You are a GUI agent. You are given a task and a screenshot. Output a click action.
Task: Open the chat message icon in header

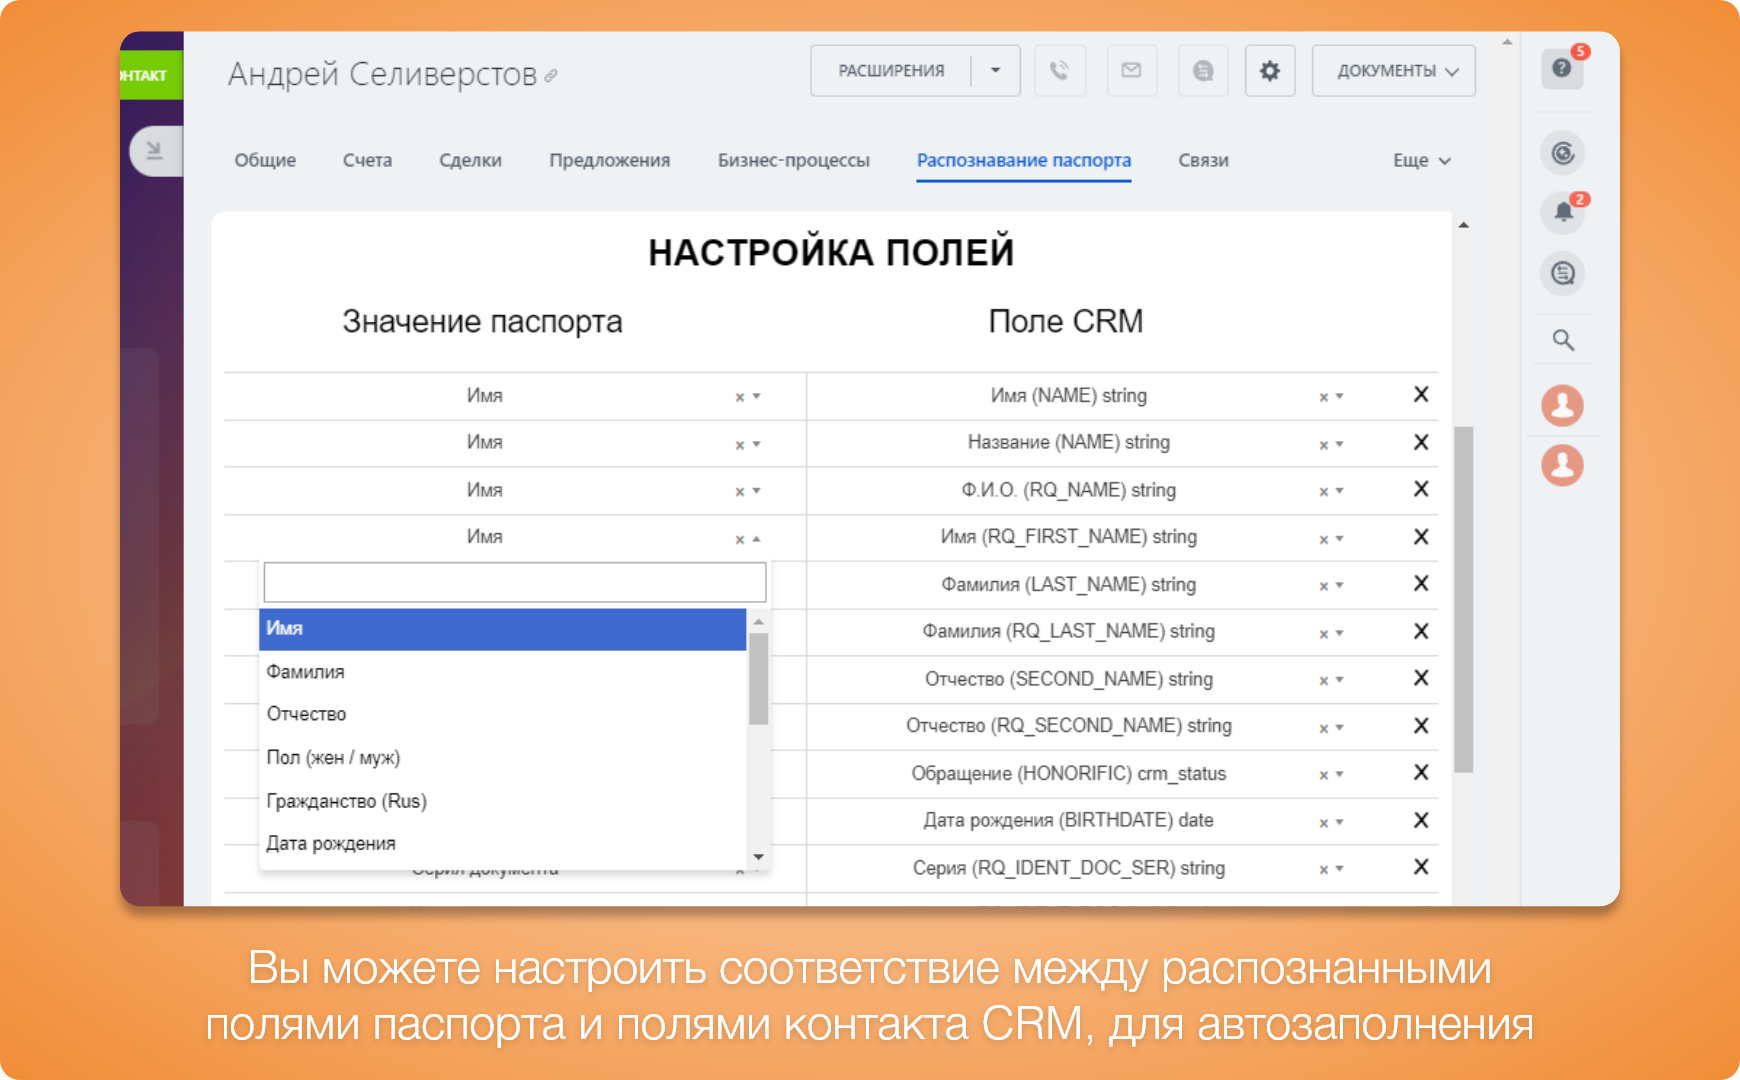[1203, 71]
